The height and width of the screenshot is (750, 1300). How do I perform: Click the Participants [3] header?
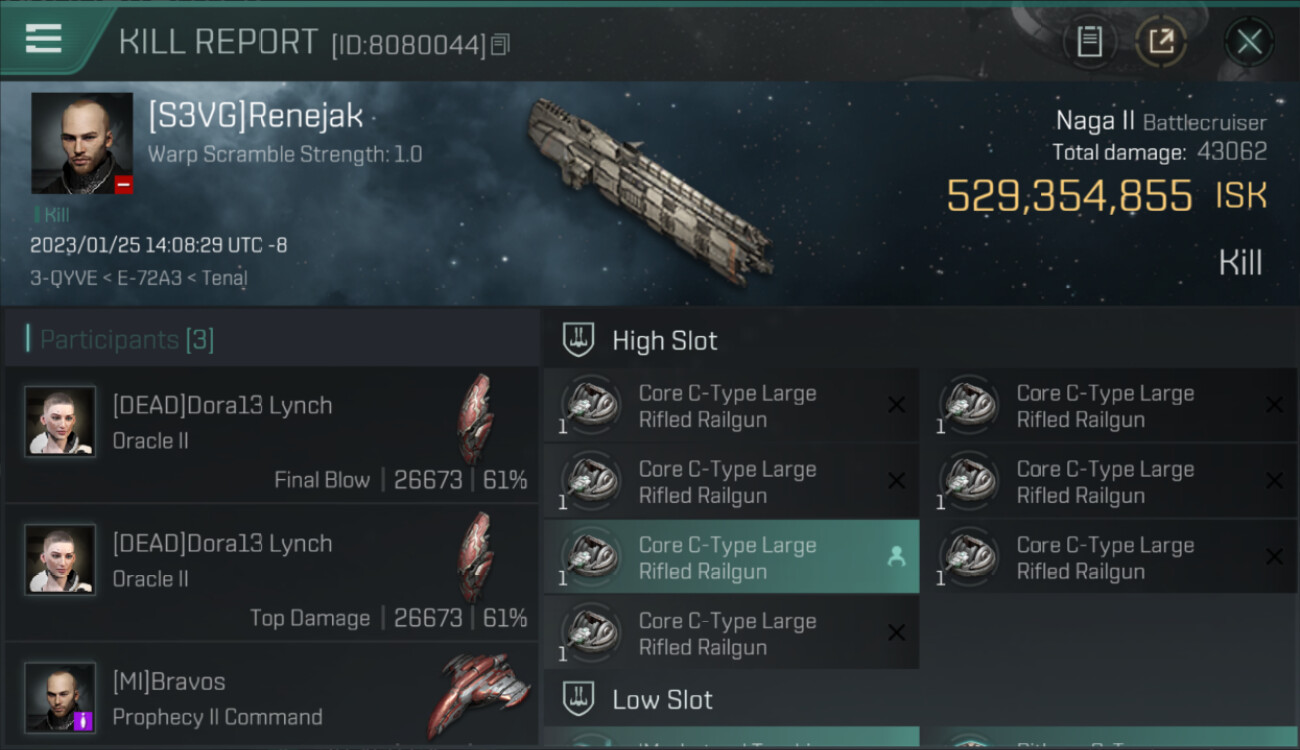pyautogui.click(x=127, y=340)
